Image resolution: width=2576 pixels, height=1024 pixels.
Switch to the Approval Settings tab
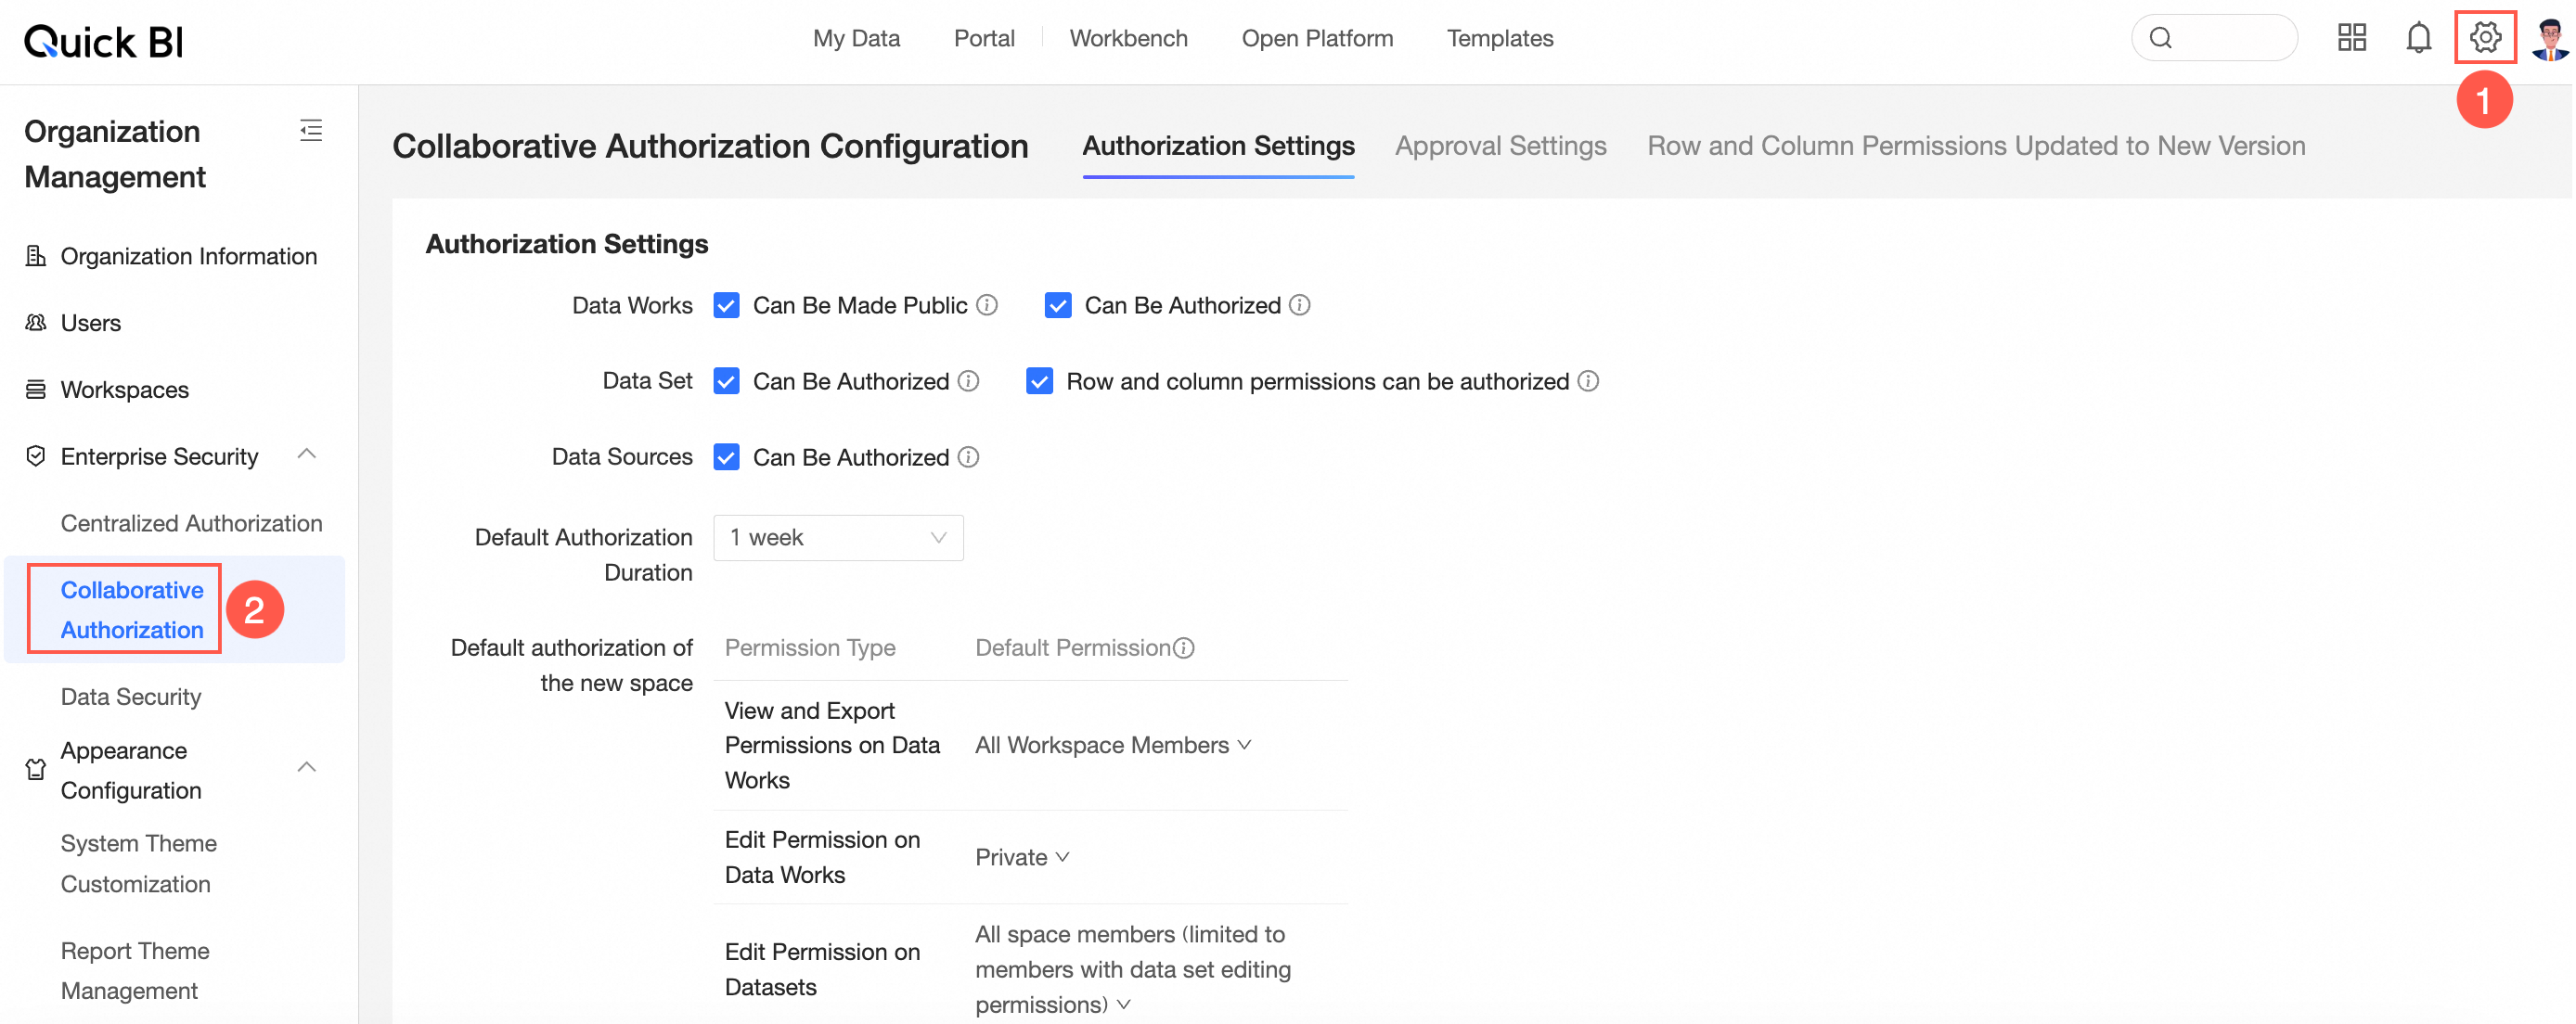click(x=1500, y=146)
